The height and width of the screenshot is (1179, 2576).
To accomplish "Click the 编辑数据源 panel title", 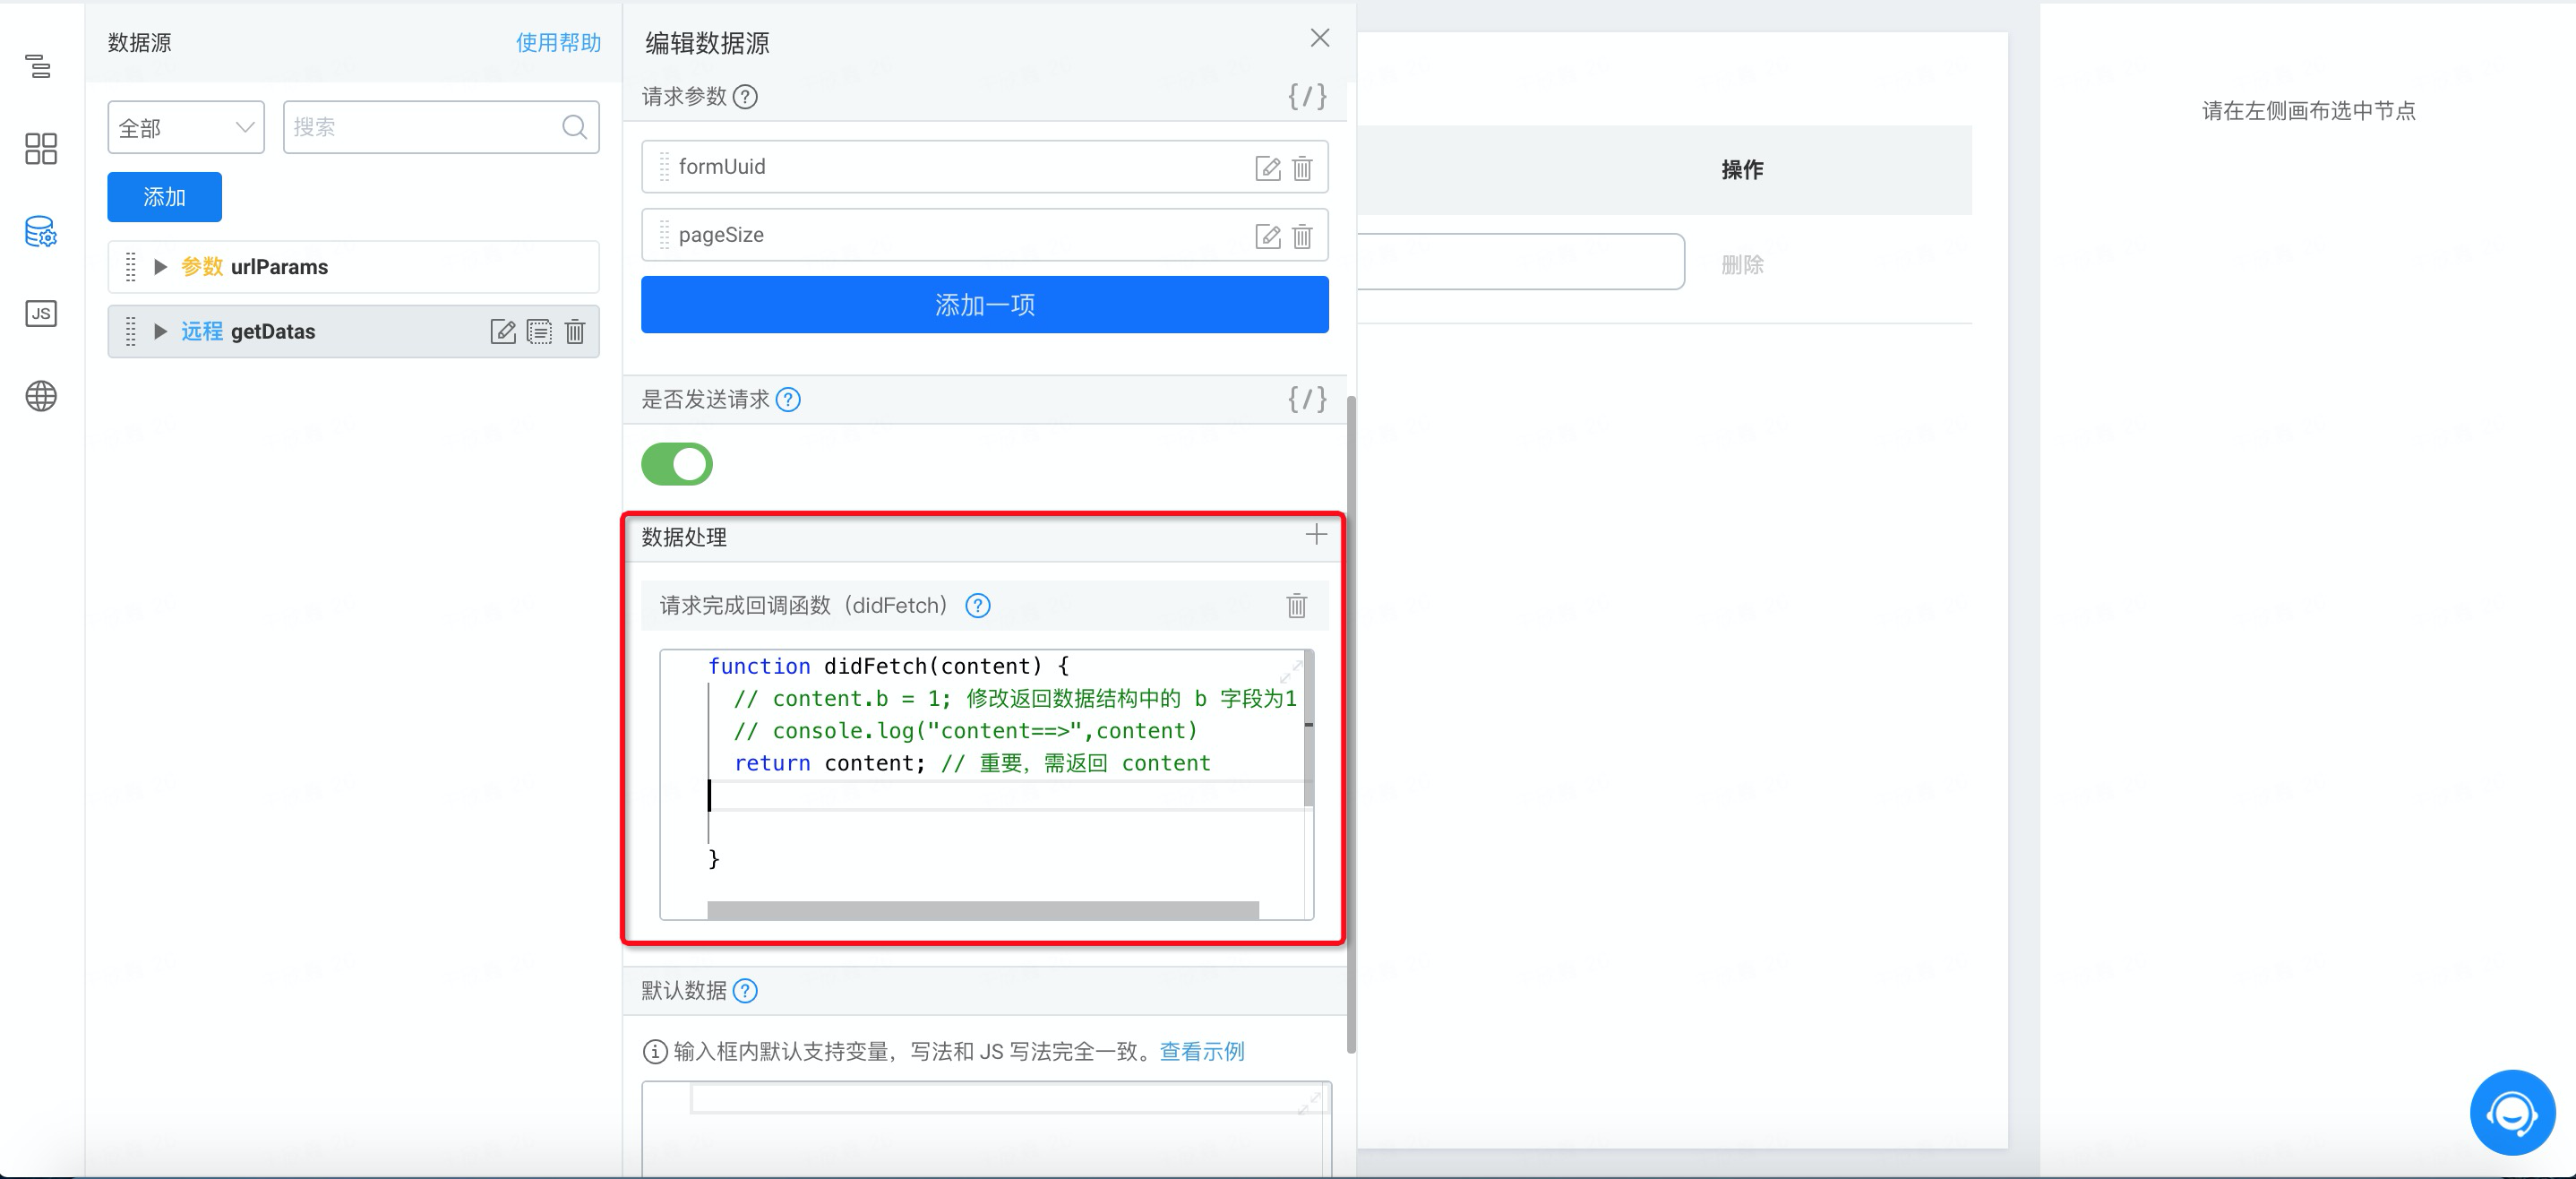I will [707, 43].
